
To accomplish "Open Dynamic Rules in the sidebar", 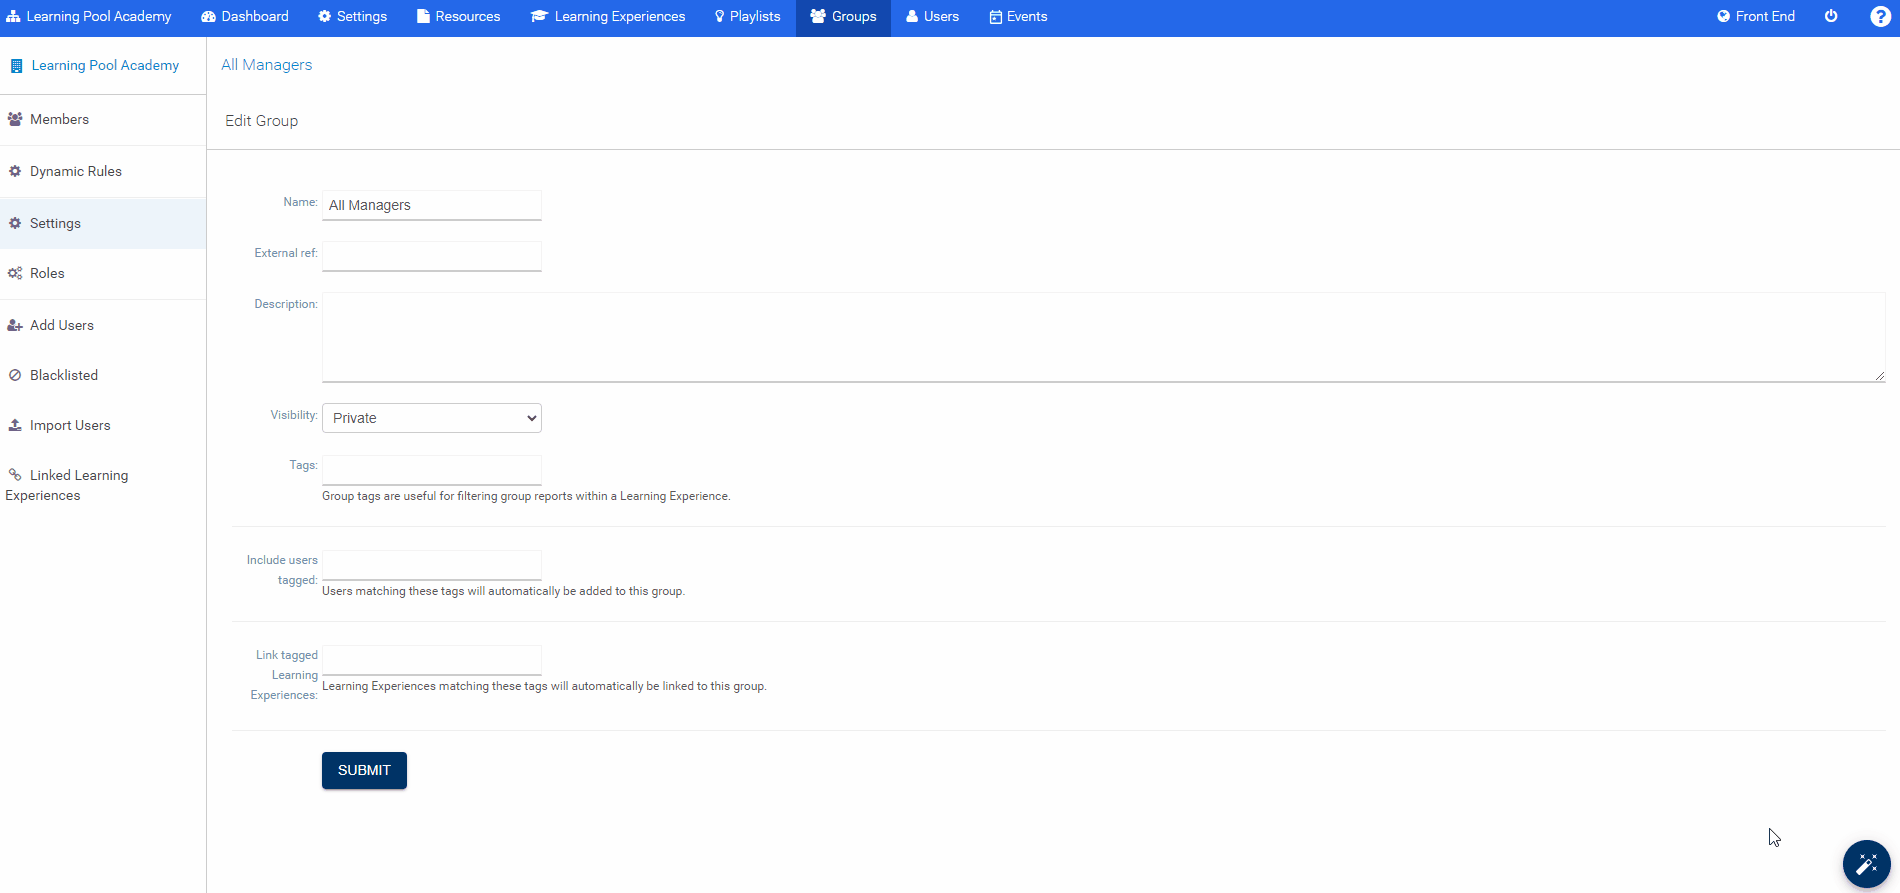I will click(75, 171).
